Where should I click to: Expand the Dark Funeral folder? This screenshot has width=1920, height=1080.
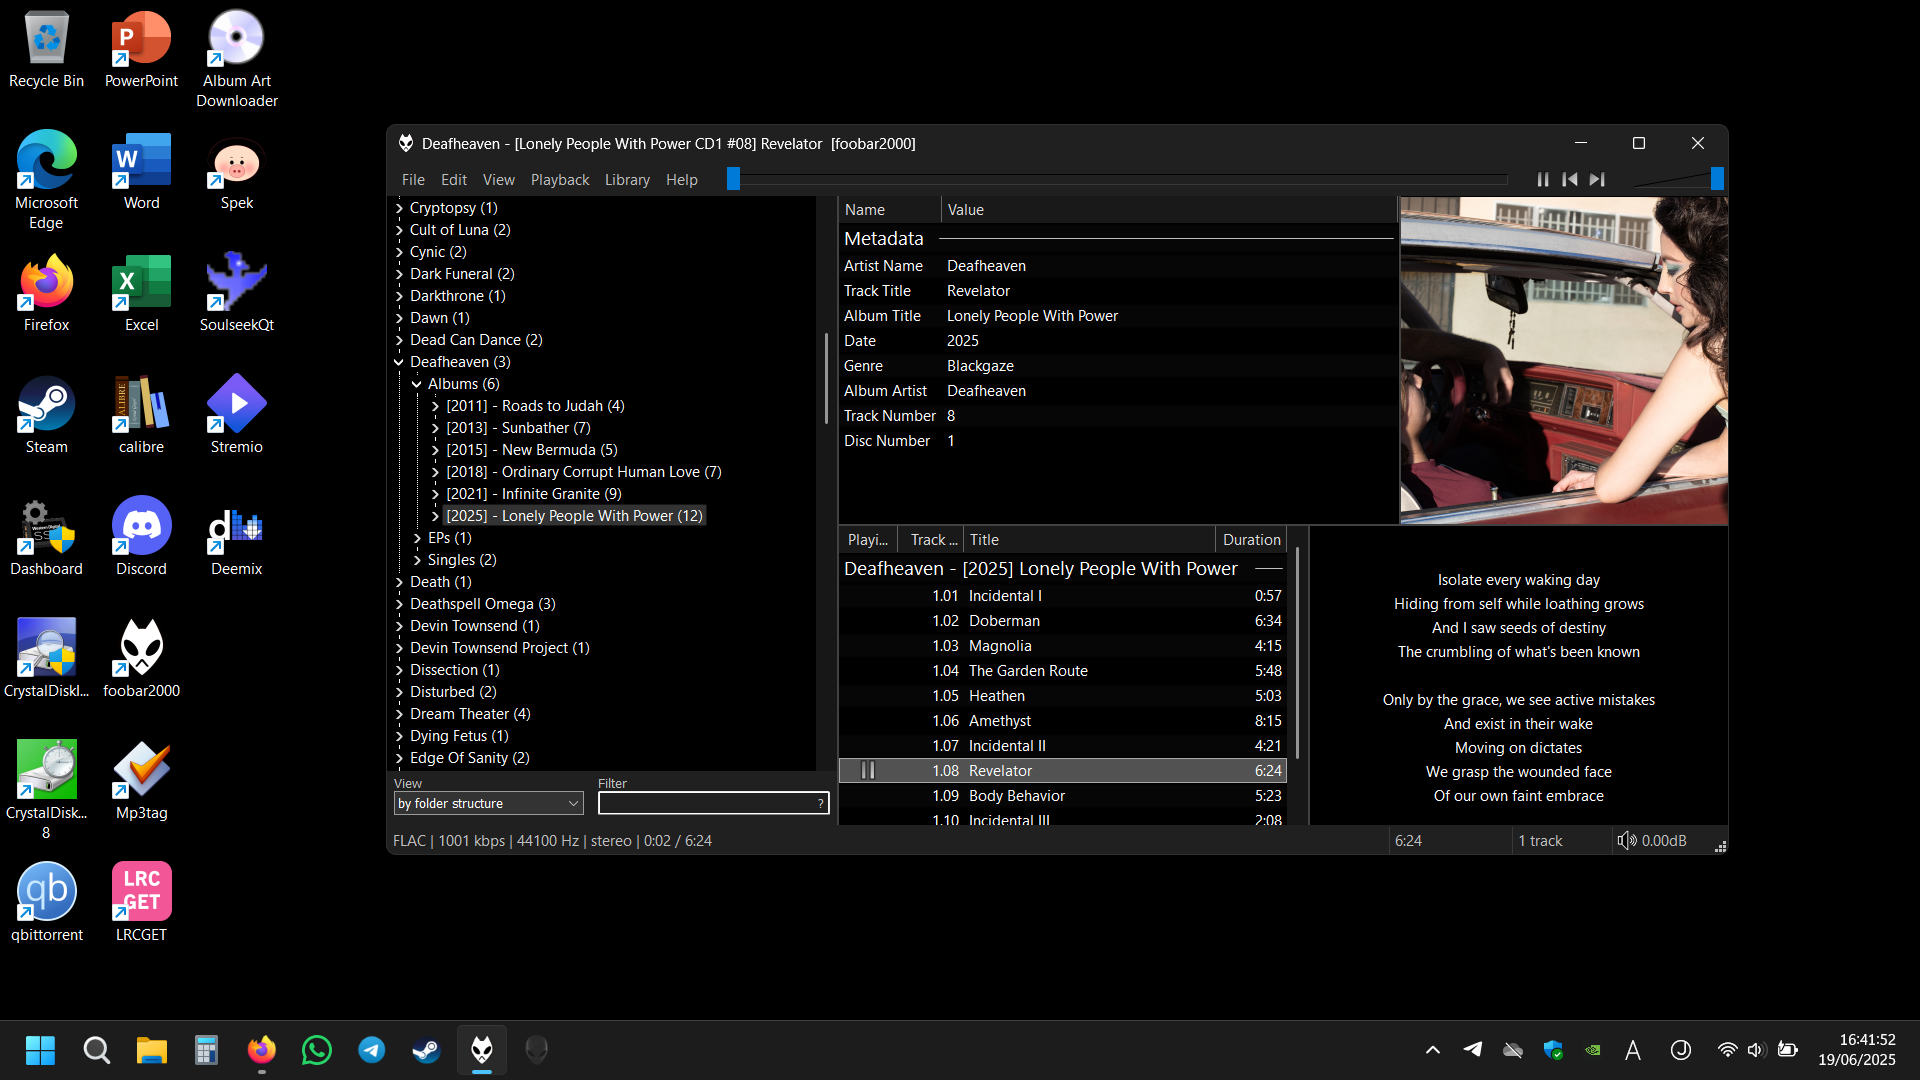[x=399, y=274]
